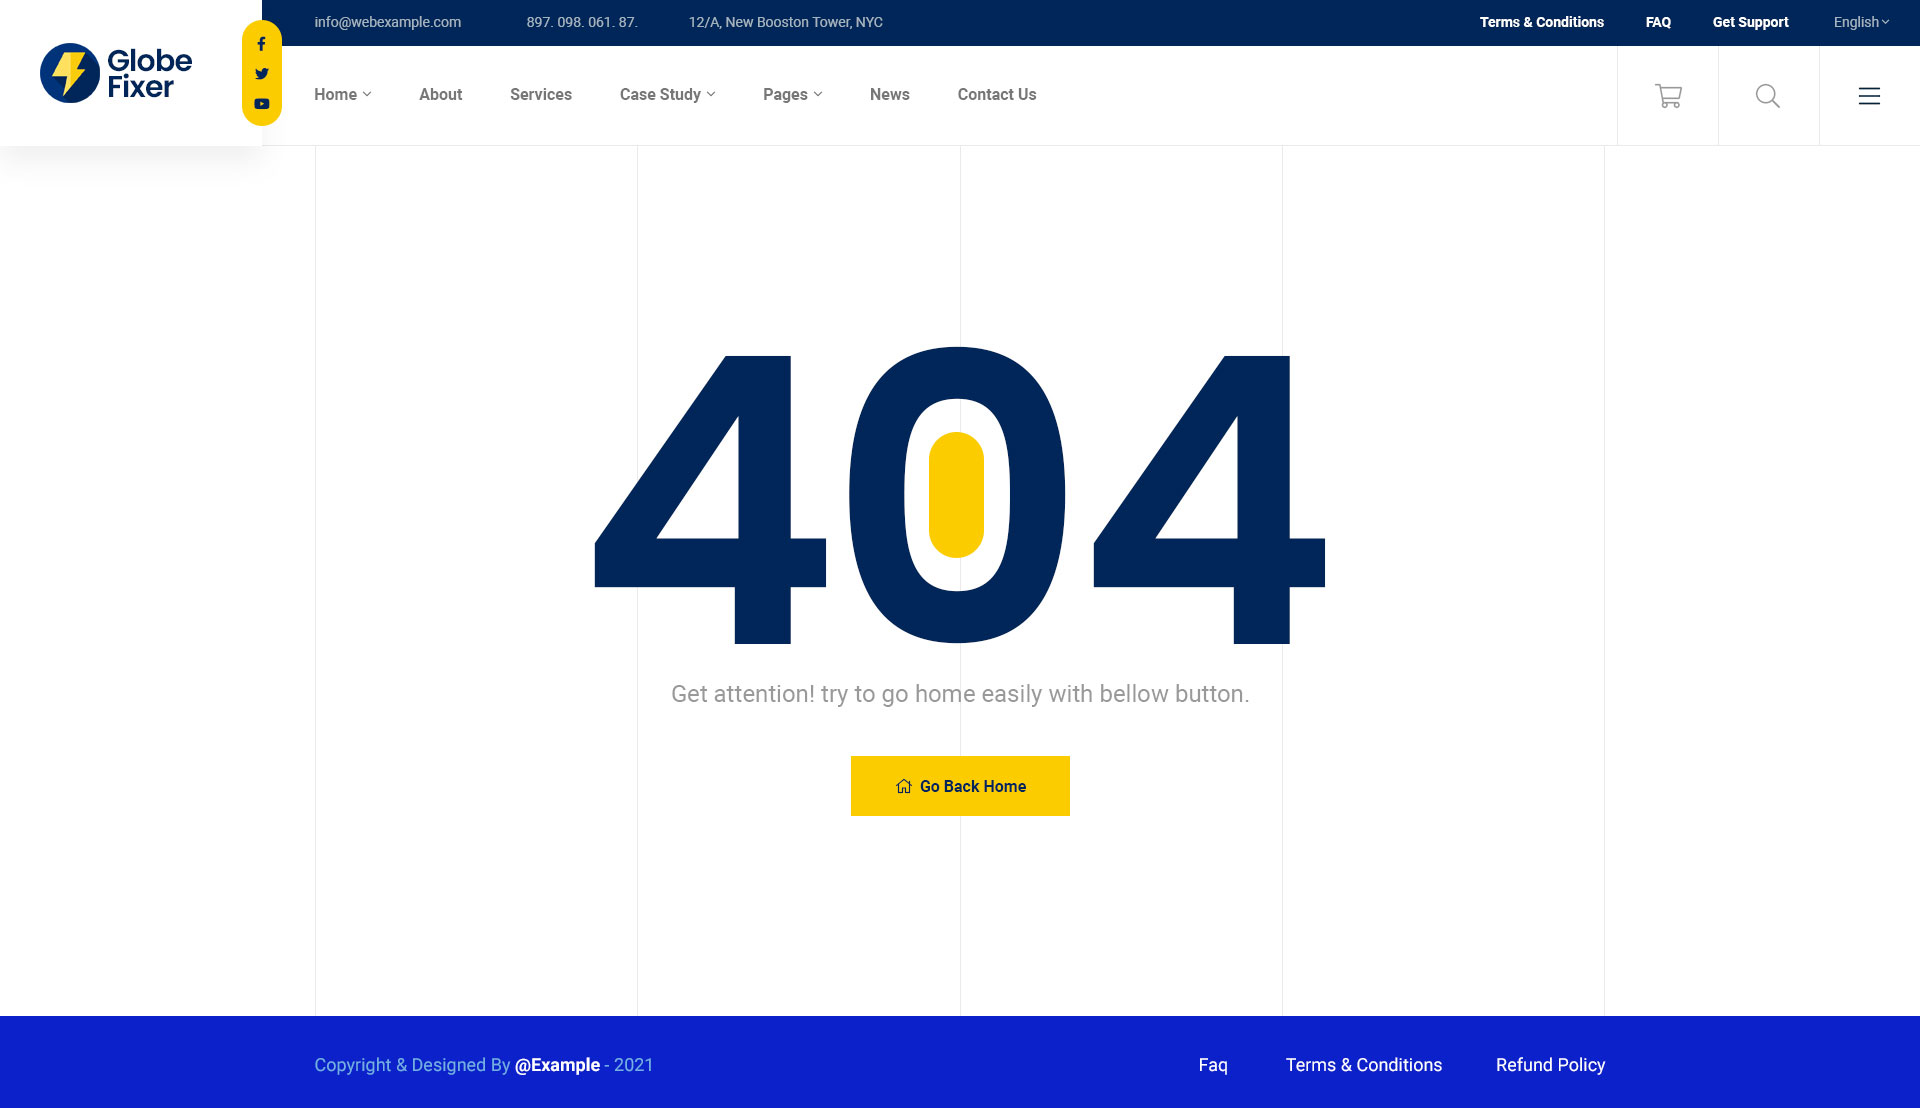
Task: Select Services in the navigation menu
Action: click(x=541, y=94)
